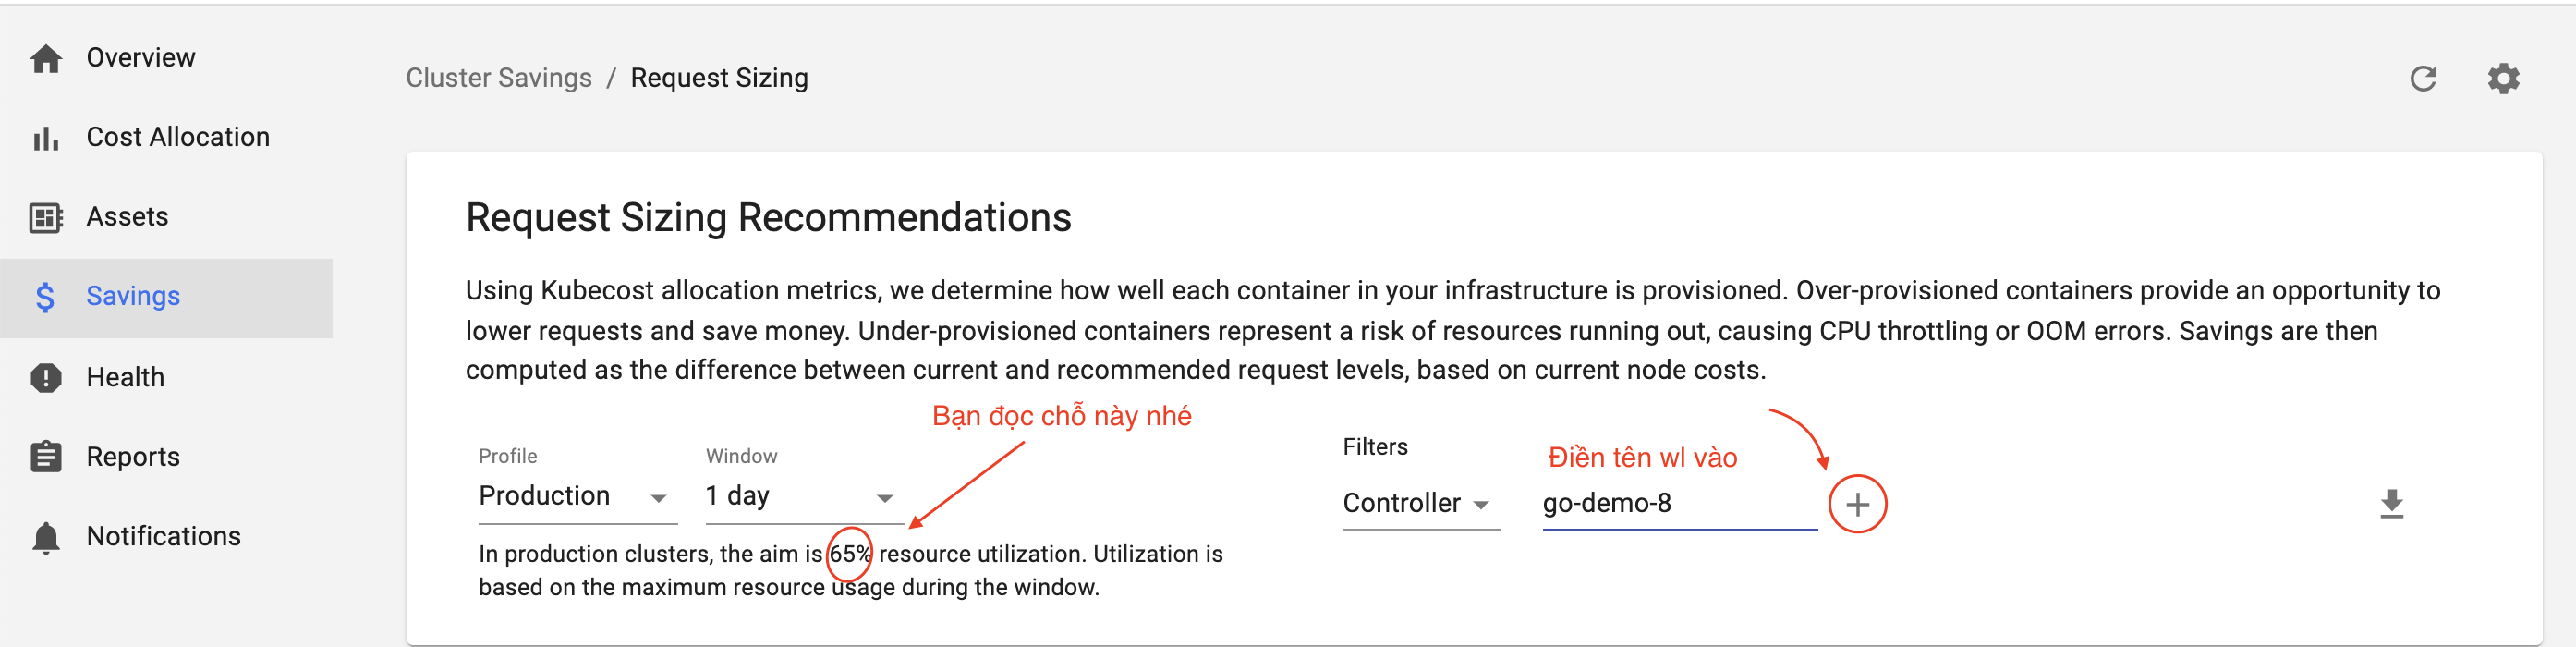Open the Reports sidebar item
This screenshot has width=2576, height=647.
[166, 457]
